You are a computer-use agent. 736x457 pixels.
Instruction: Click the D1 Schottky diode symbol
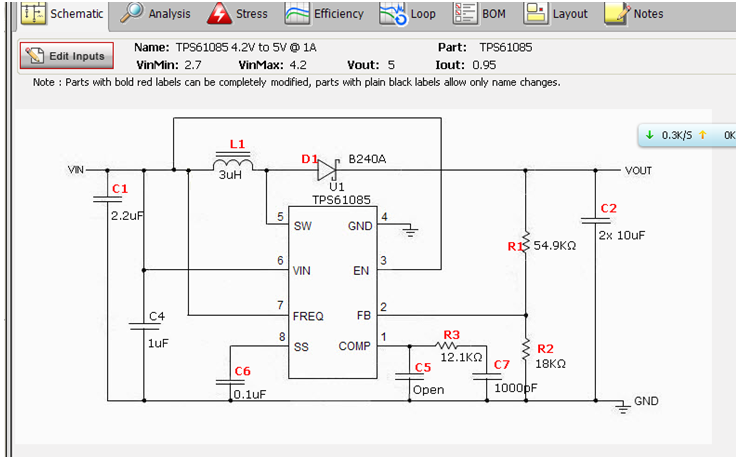coord(328,170)
